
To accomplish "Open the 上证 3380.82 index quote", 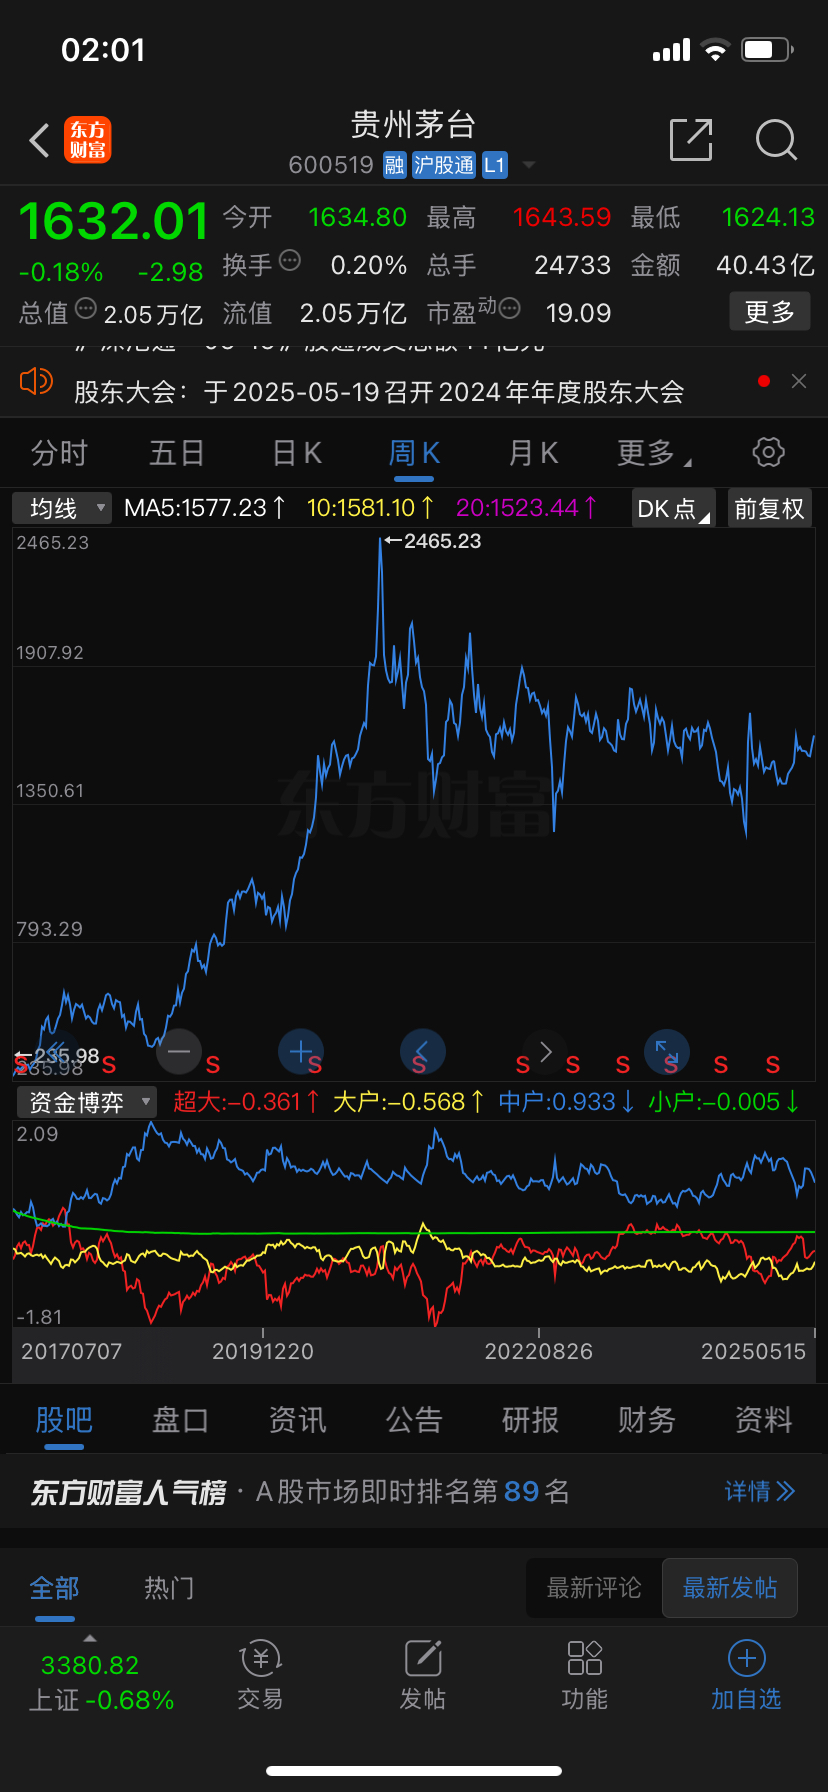I will pyautogui.click(x=100, y=1682).
